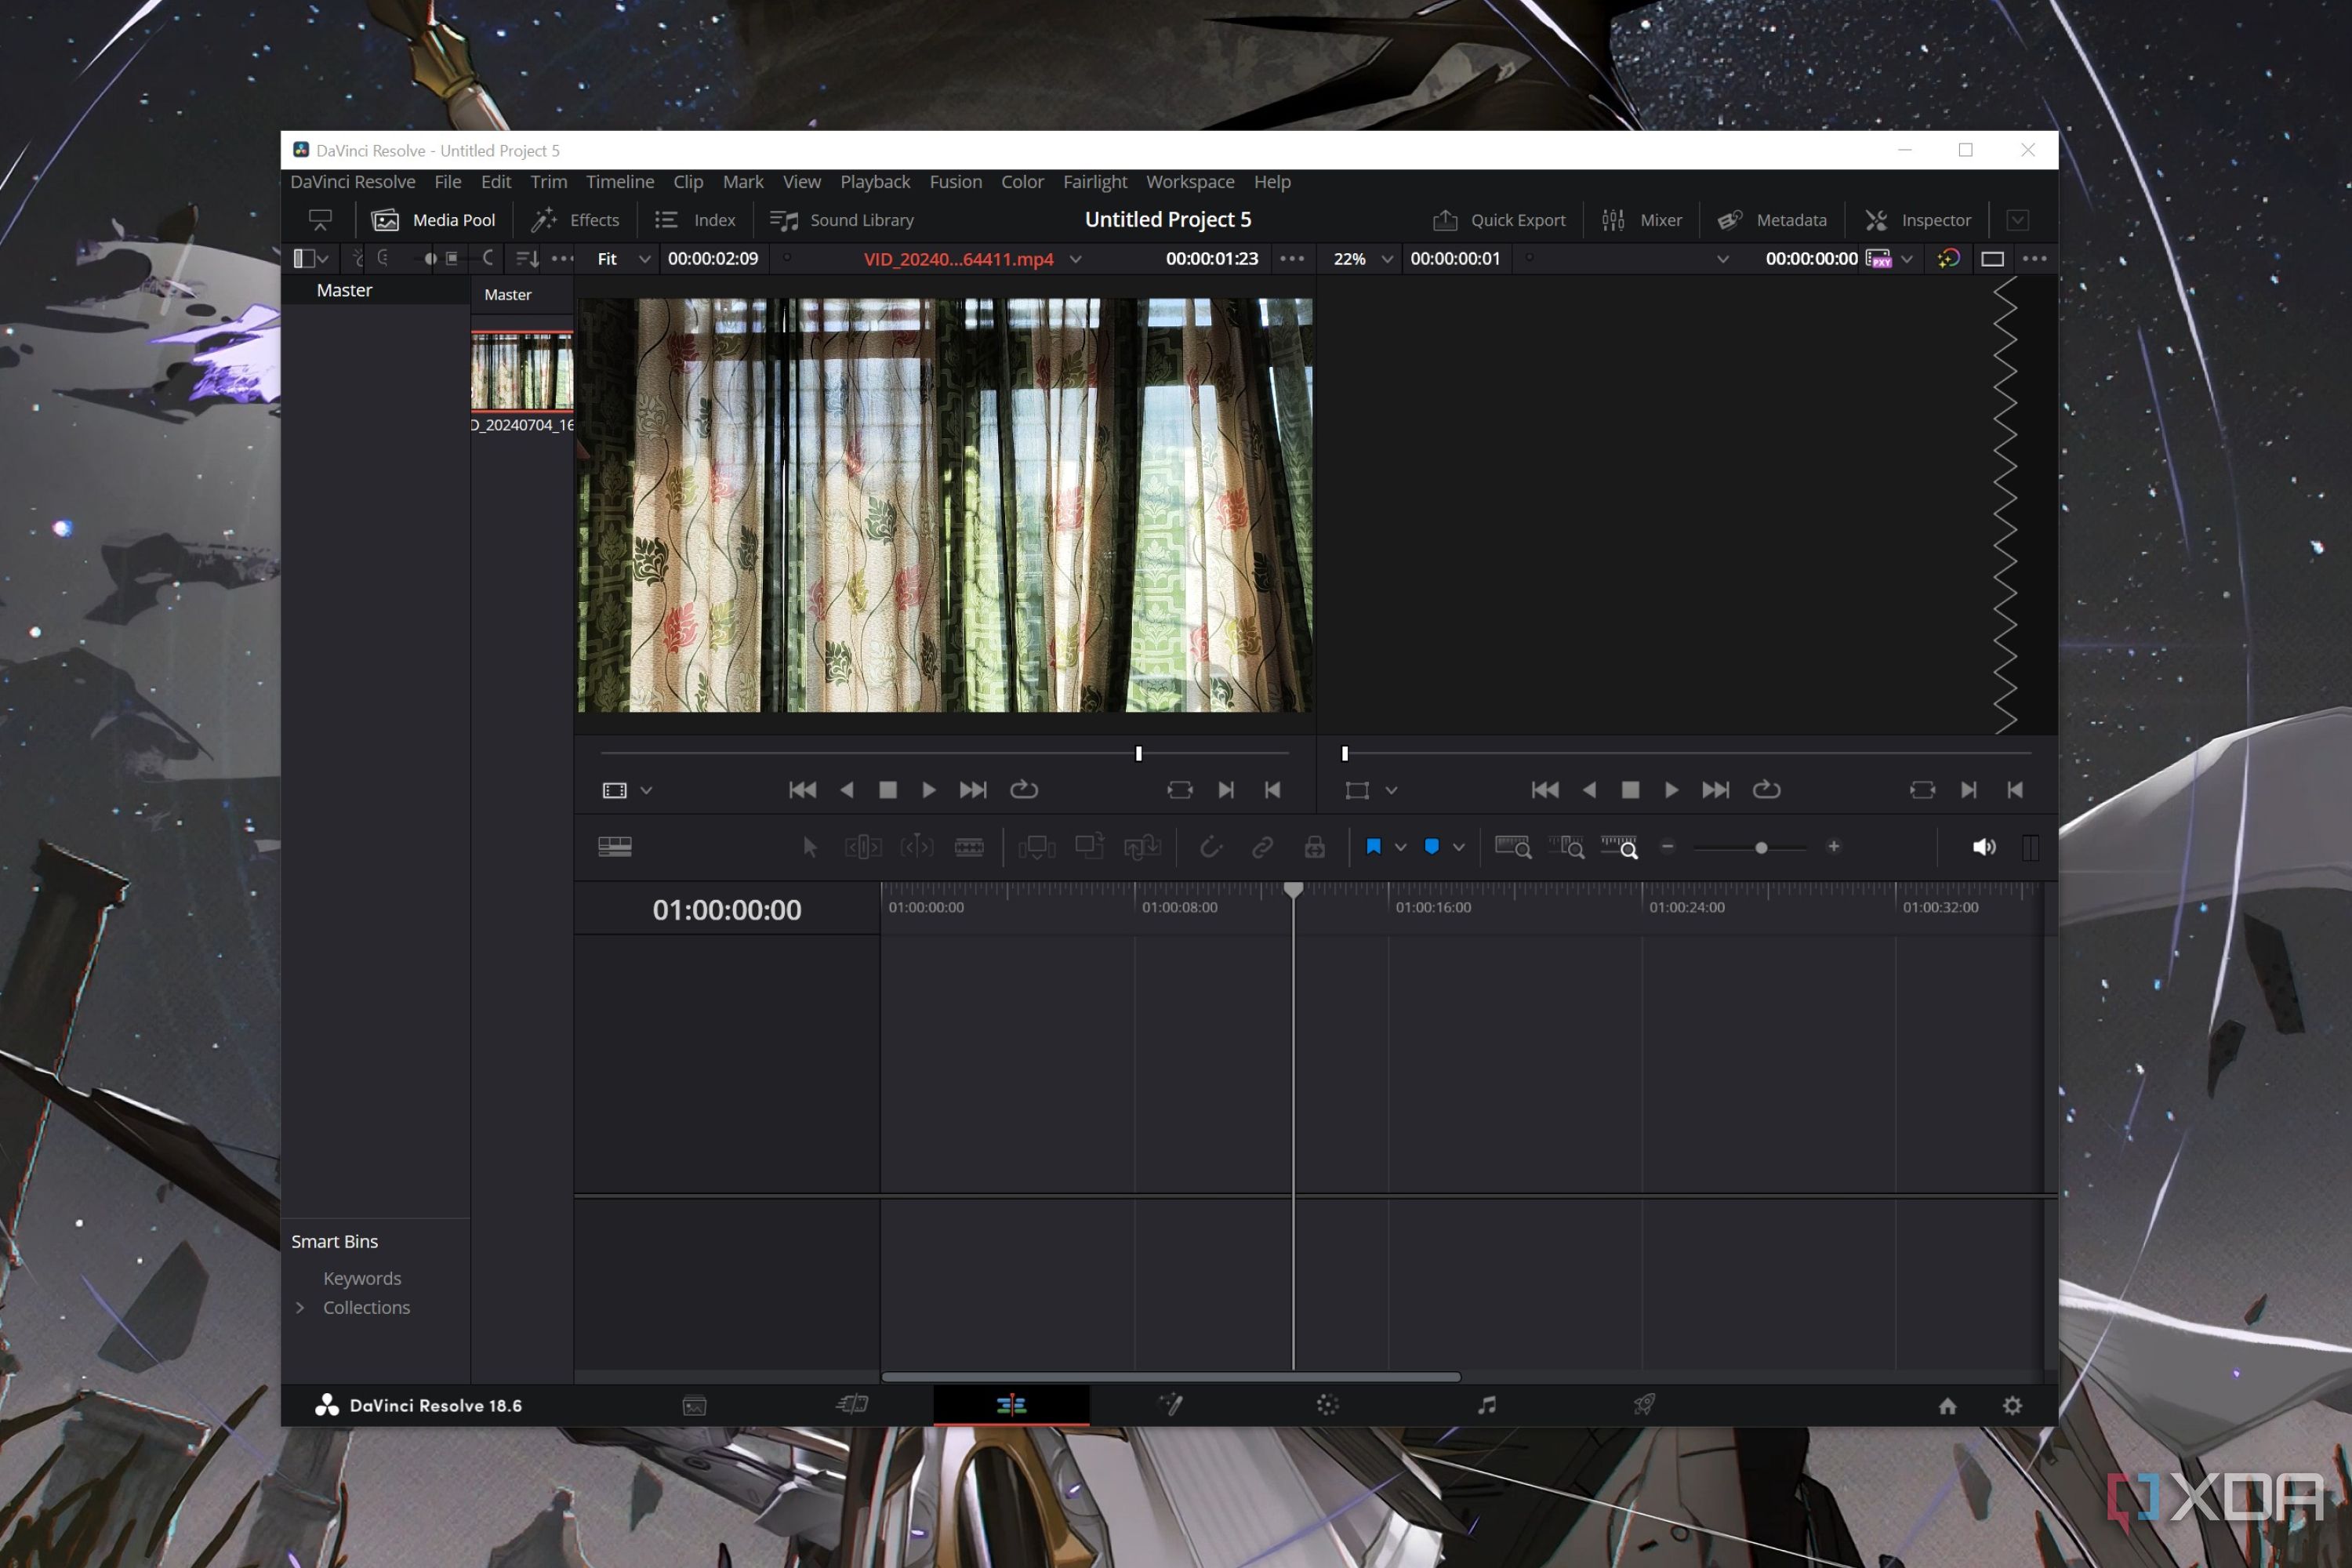Expand the Collections smart bin
Screen dimensions: 2352x1568
[299, 1307]
